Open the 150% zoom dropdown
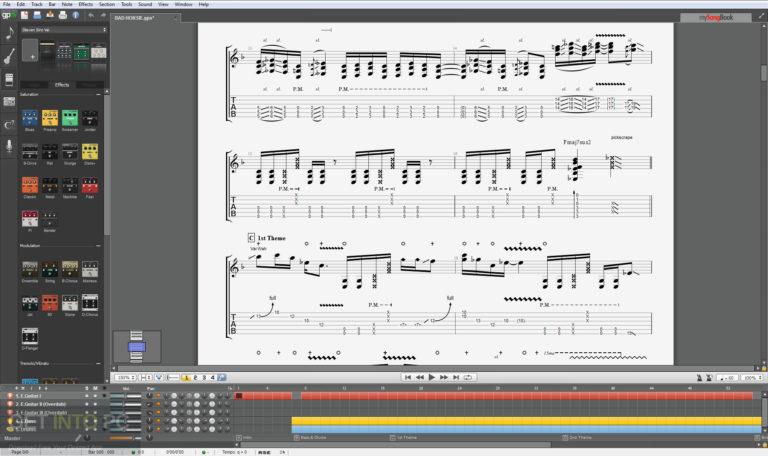The width and height of the screenshot is (768, 456). [126, 378]
